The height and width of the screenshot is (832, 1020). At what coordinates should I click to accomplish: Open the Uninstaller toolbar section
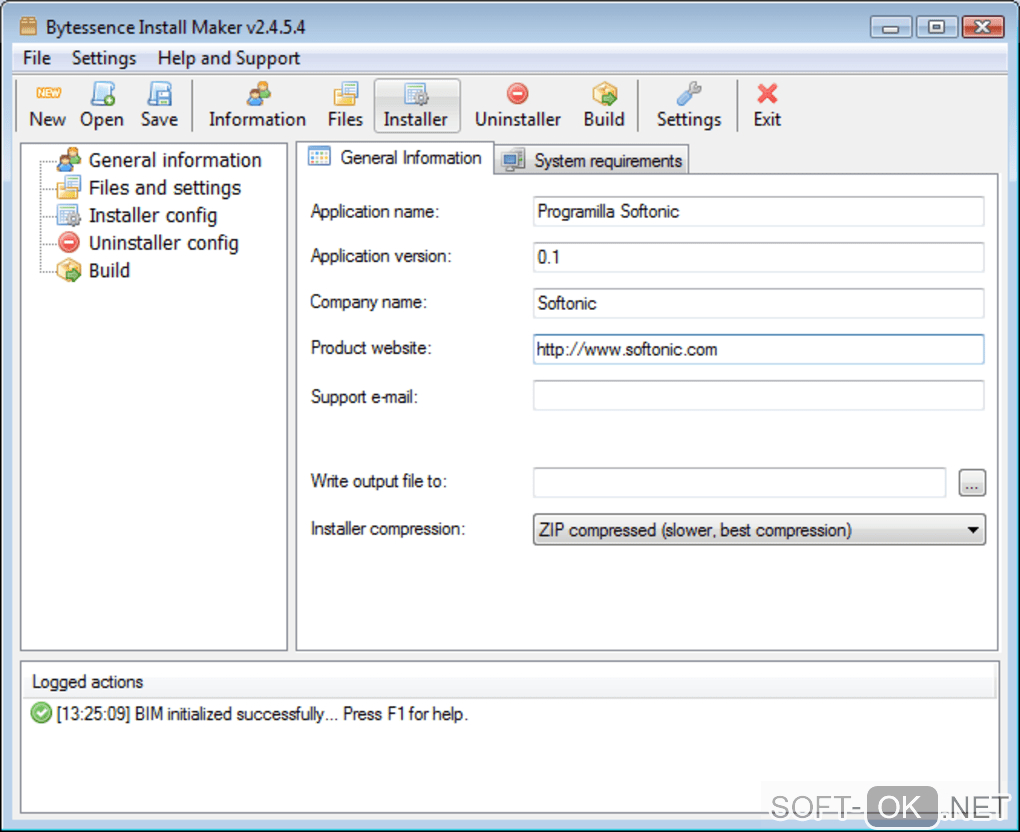[518, 106]
